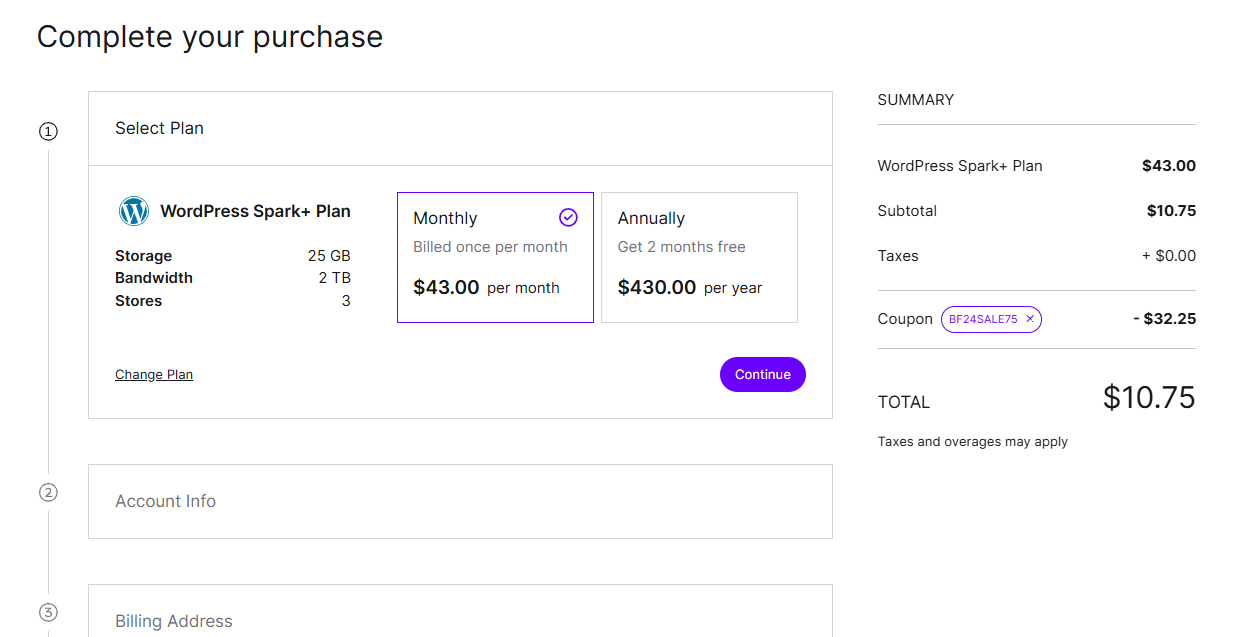The image size is (1237, 637).
Task: Click the large TOTAL amount '$10.75'
Action: 1149,398
